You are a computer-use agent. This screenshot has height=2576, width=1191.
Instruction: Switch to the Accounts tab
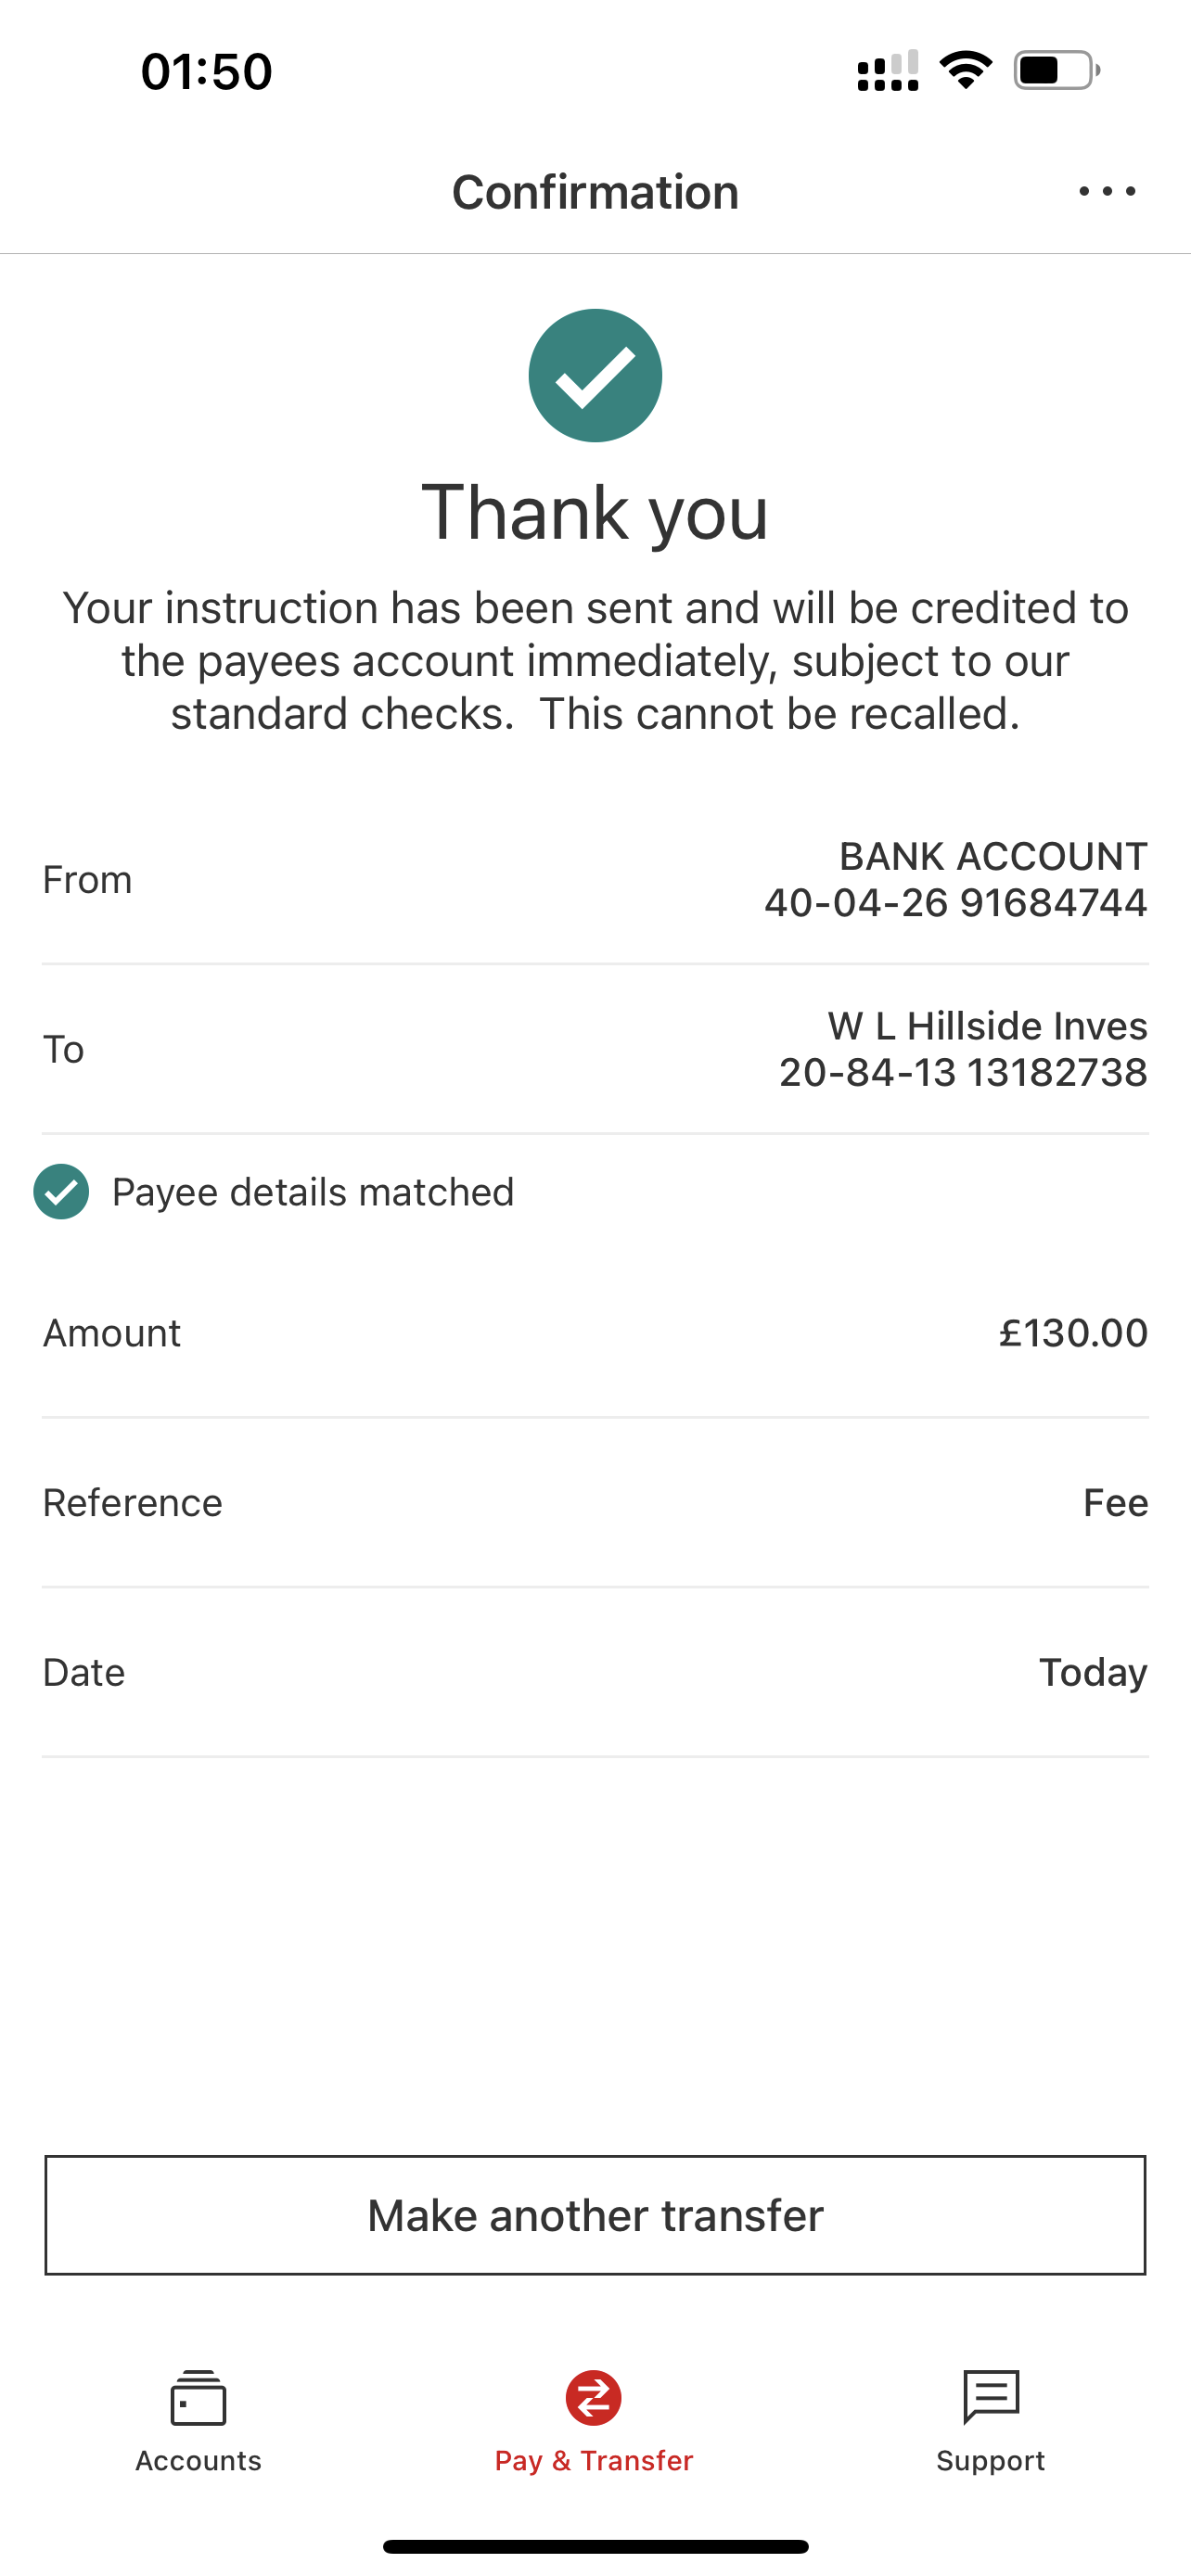(x=198, y=2460)
